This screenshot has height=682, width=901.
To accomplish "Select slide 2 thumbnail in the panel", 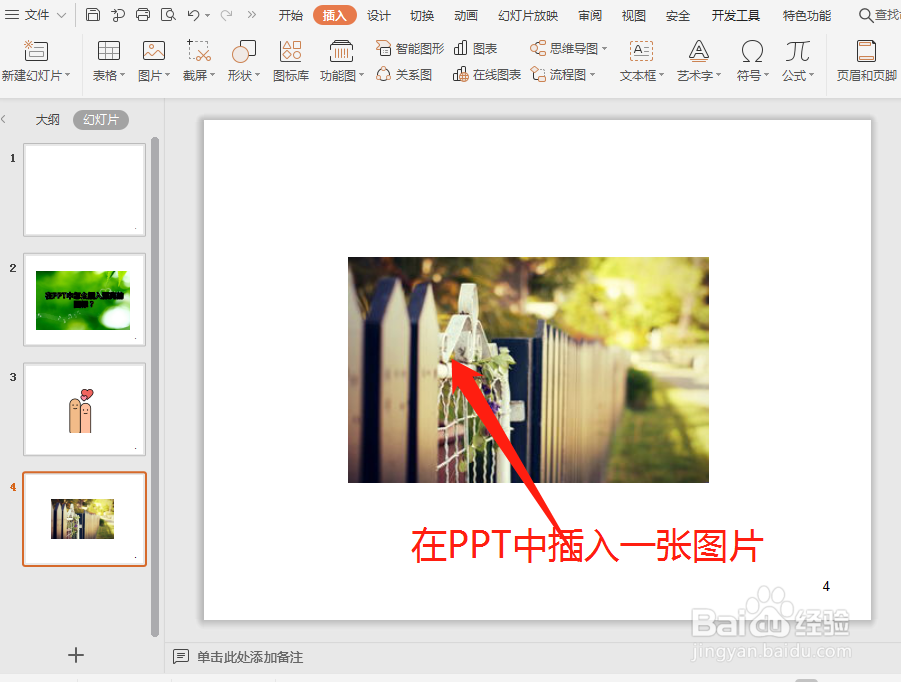I will point(84,299).
